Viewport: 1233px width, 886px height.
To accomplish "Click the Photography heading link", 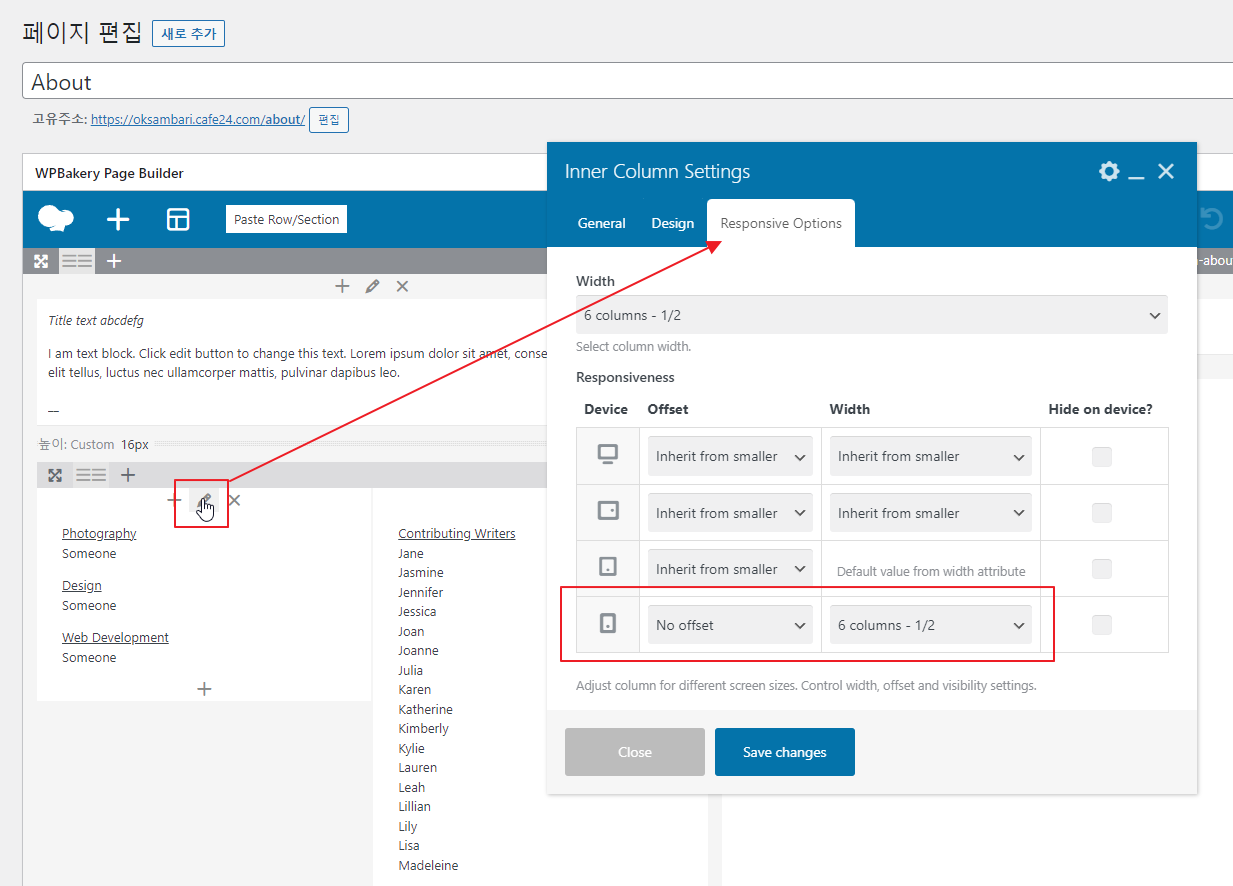I will pos(99,533).
